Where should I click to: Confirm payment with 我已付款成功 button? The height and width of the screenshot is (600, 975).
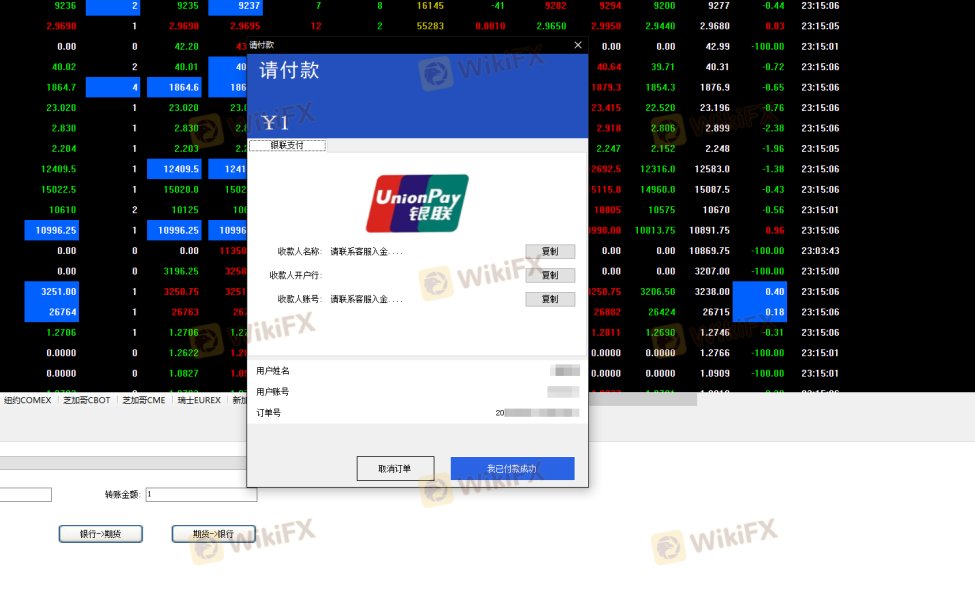(512, 469)
